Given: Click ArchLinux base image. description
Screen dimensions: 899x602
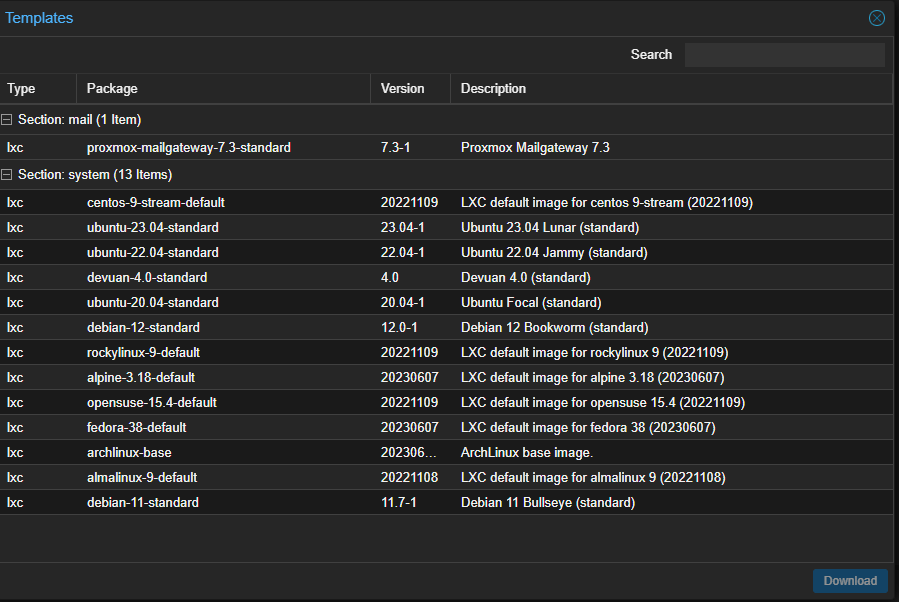Looking at the screenshot, I should (527, 452).
